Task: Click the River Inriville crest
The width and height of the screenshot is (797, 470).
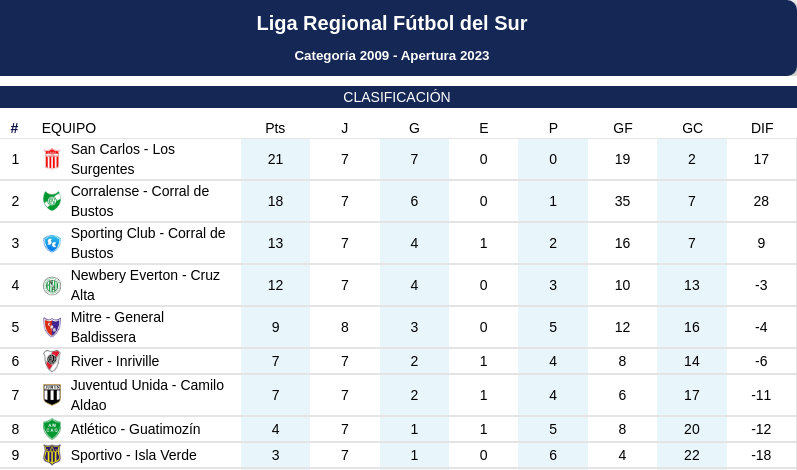Action: (x=52, y=361)
